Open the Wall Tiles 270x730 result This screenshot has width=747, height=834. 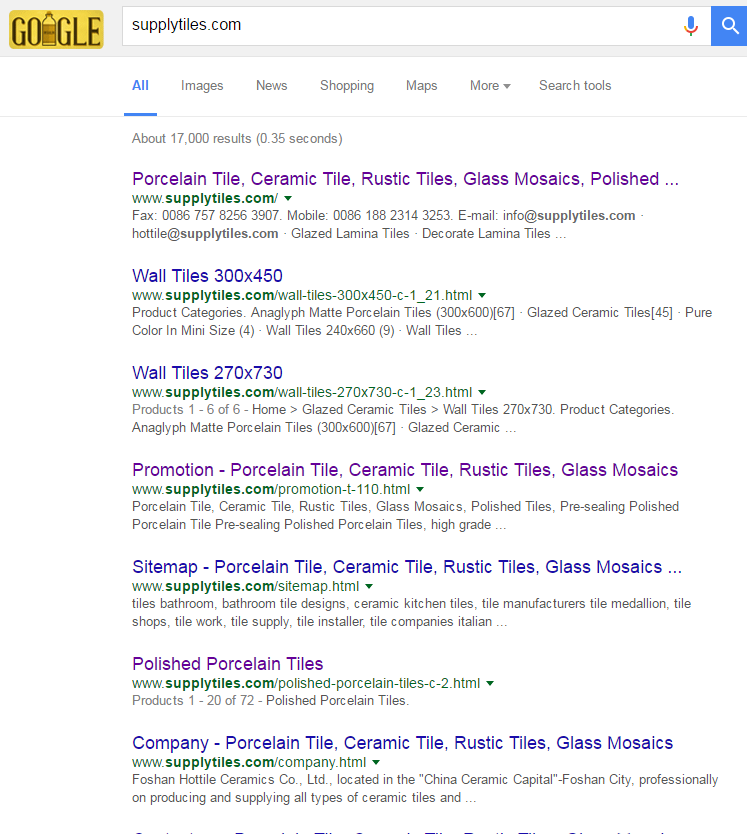tap(208, 373)
